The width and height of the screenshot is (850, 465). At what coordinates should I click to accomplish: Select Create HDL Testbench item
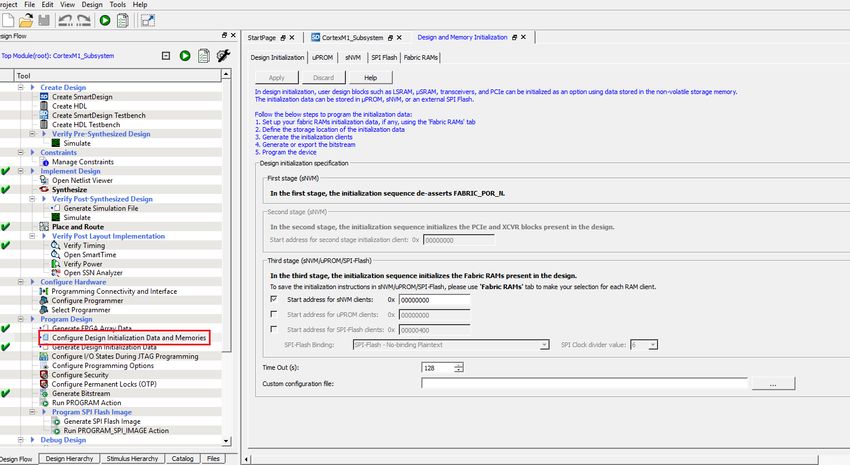(x=86, y=124)
